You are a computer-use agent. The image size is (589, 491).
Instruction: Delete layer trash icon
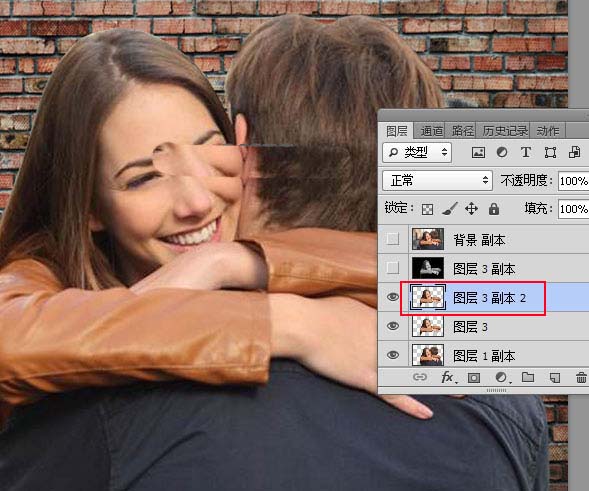point(581,377)
